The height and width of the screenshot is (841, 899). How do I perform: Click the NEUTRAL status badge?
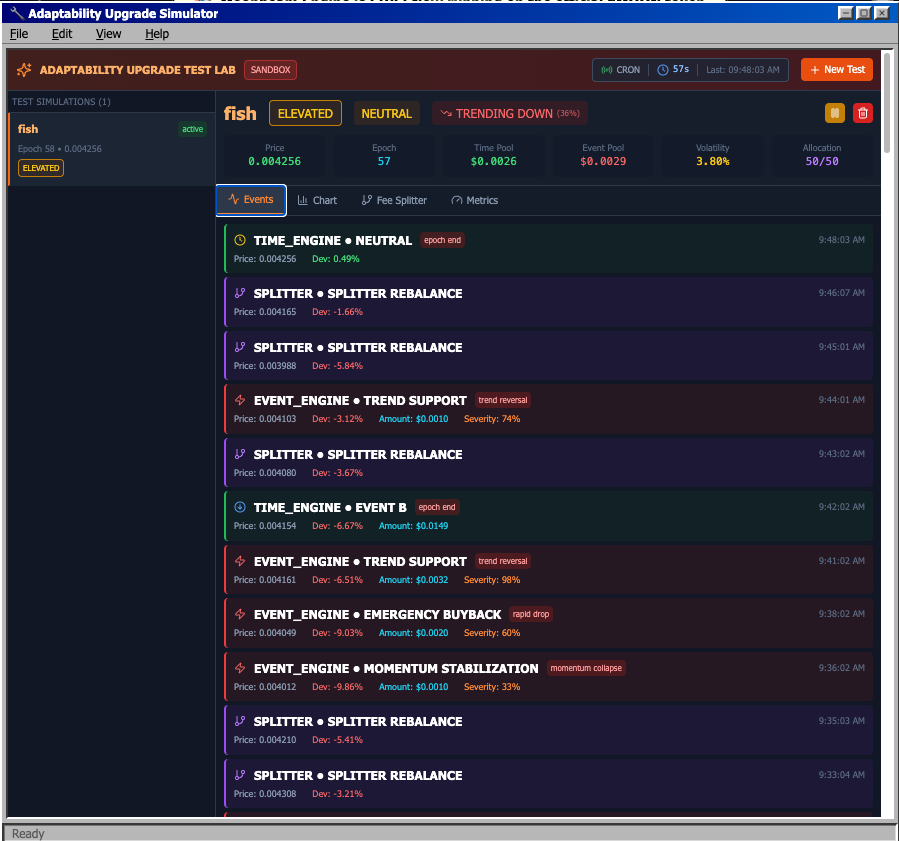pos(386,114)
